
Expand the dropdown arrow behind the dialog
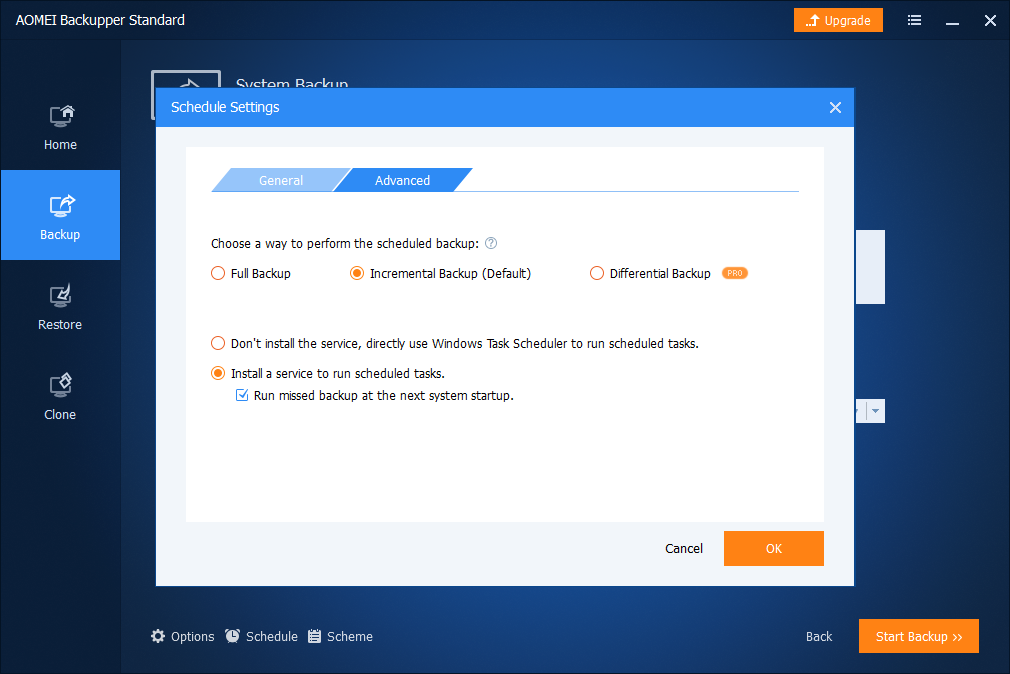tap(875, 411)
